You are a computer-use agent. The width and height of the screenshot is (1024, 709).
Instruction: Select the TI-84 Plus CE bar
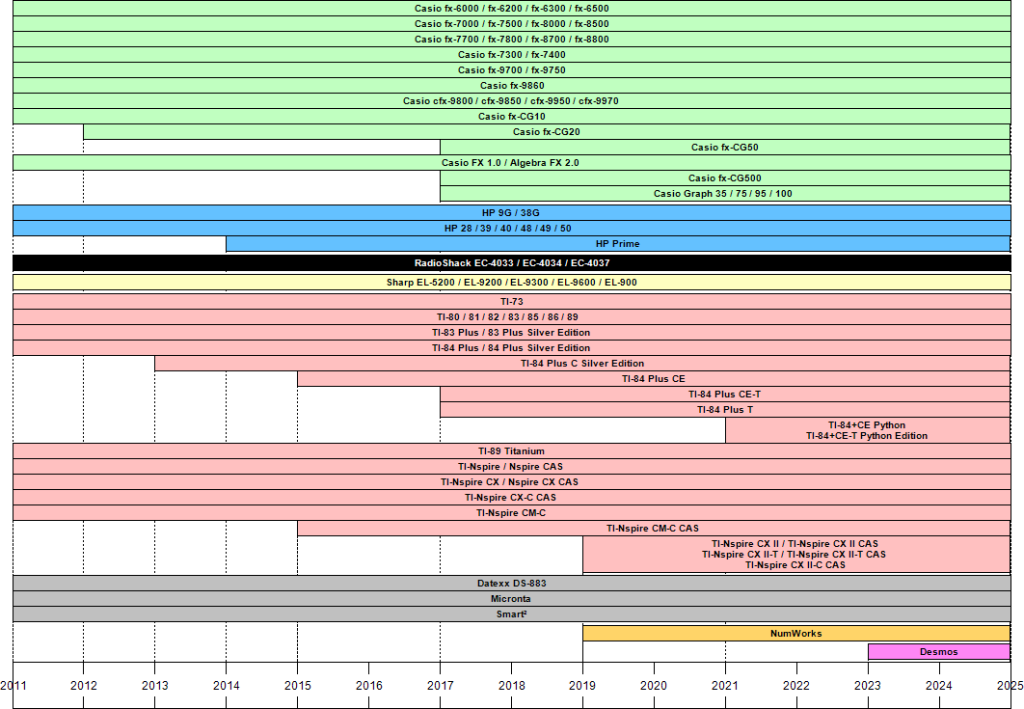(654, 379)
